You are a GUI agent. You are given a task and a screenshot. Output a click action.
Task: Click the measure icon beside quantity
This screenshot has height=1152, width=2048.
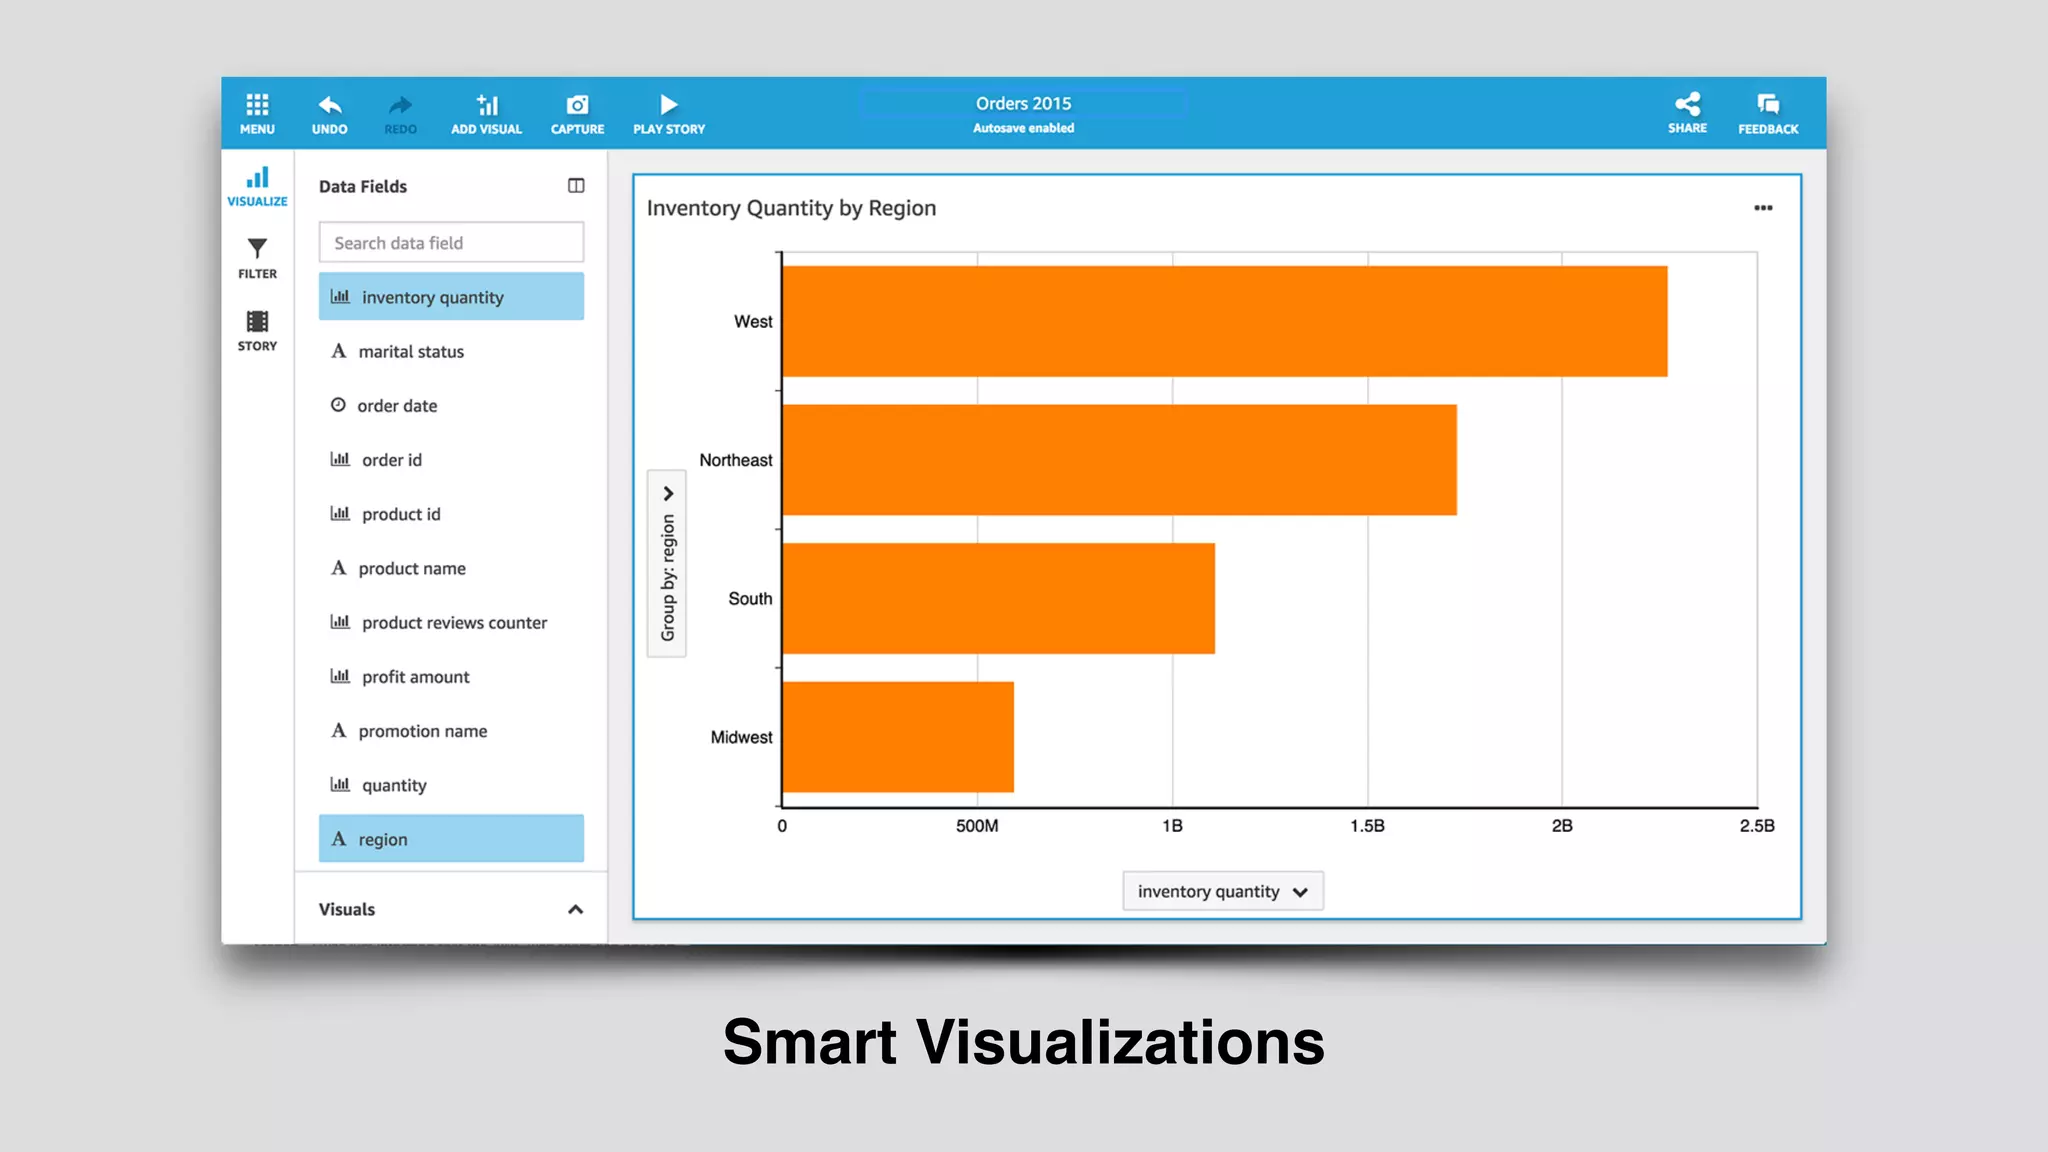click(340, 784)
